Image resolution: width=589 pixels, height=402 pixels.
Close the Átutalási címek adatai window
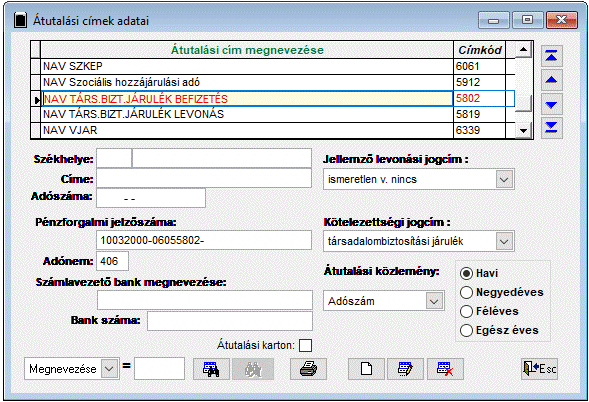562,20
